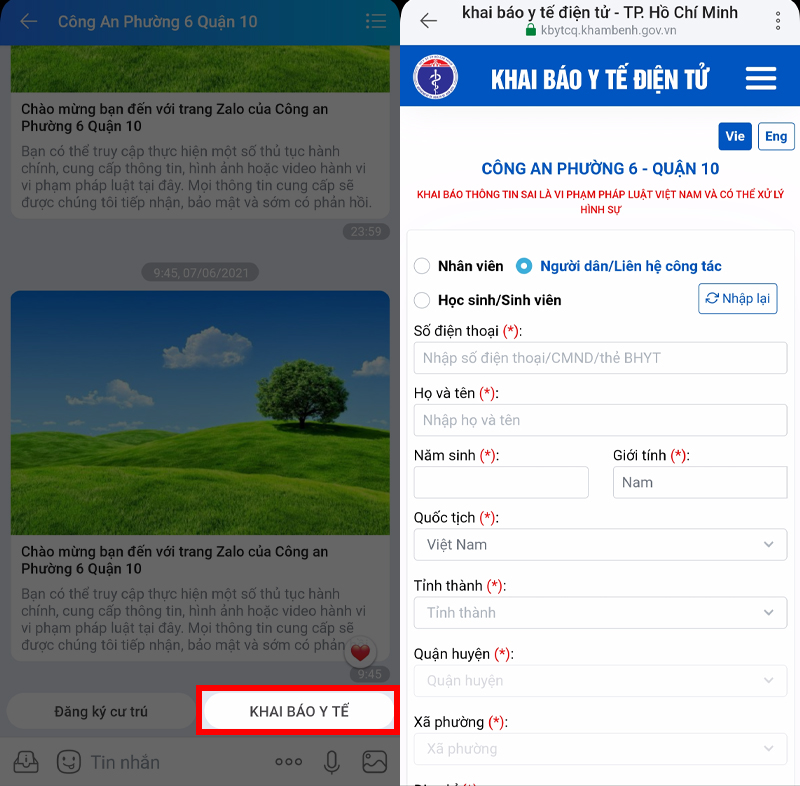
Task: Open the quick-reply inbox icon beside sticker
Action: [26, 762]
